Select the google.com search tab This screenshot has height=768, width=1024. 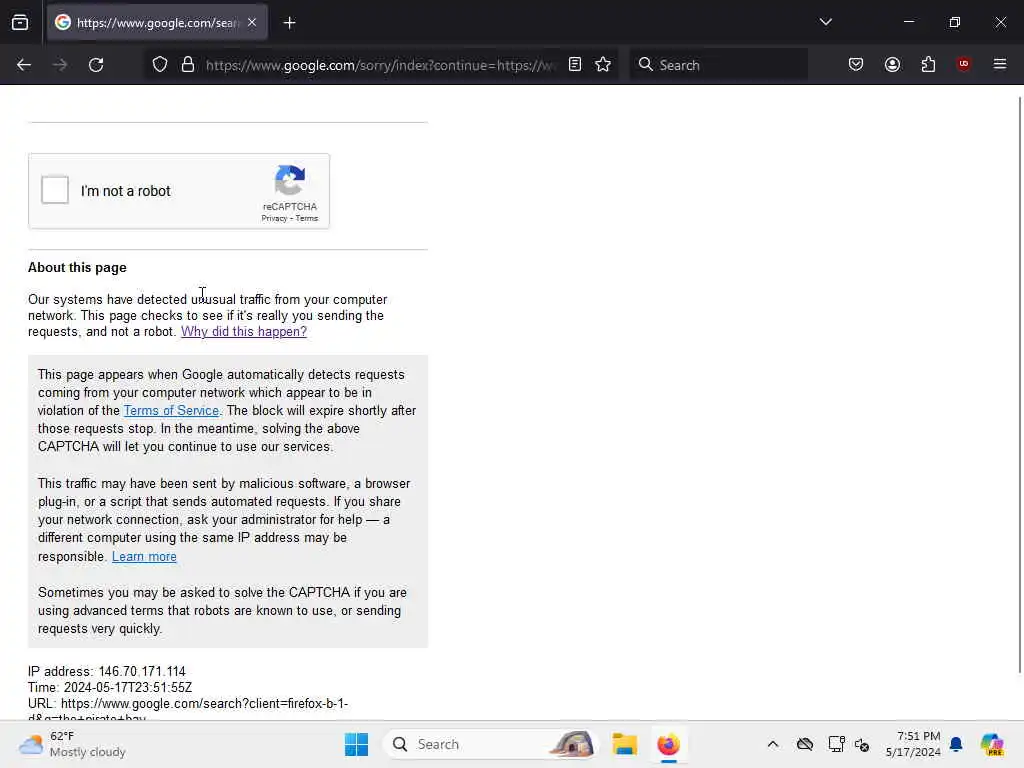157,23
